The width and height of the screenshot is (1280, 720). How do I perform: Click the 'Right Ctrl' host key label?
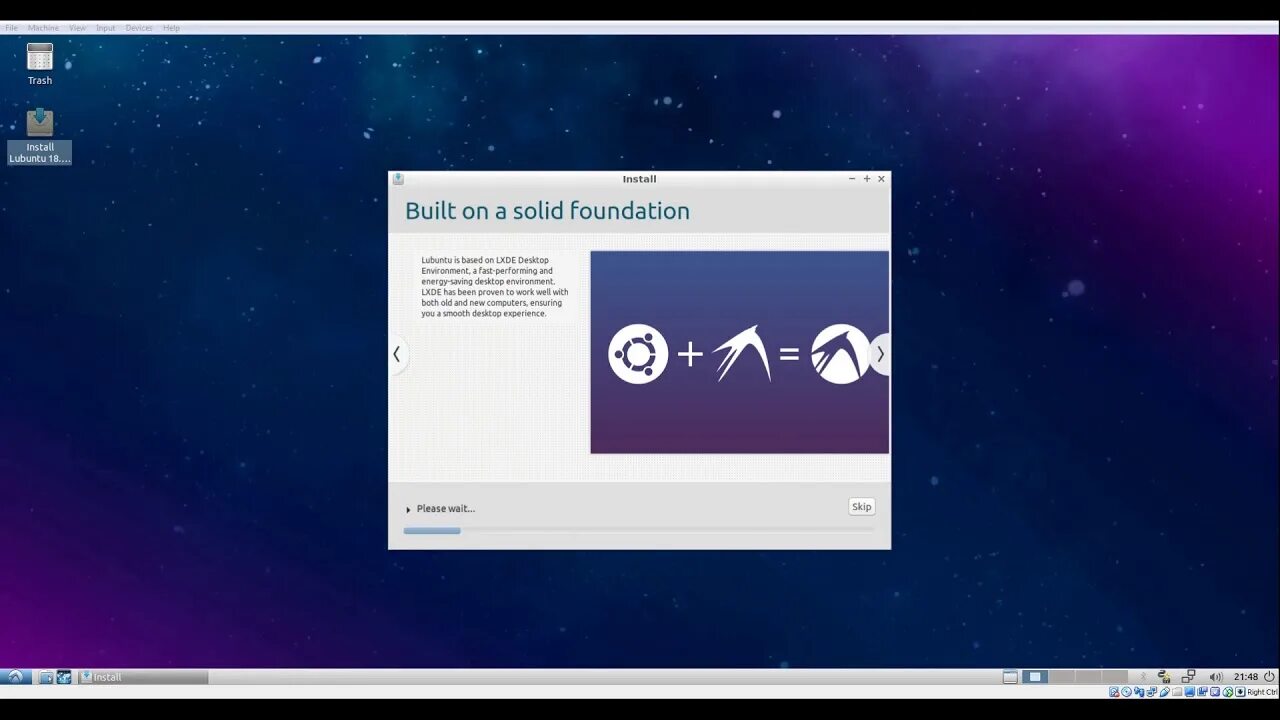[1262, 692]
